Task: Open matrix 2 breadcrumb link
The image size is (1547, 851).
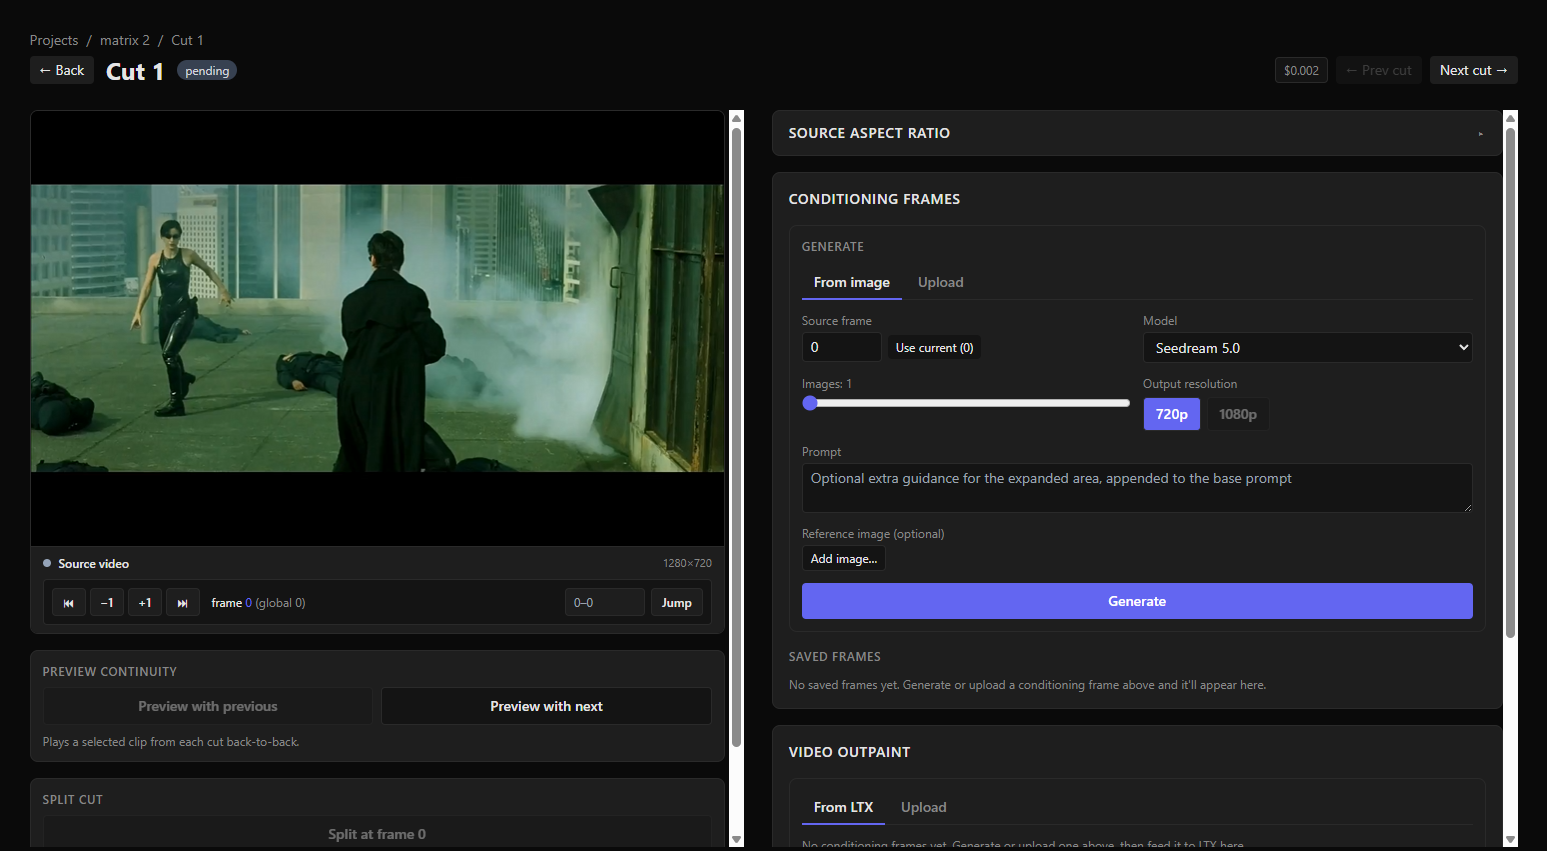Action: pos(125,40)
